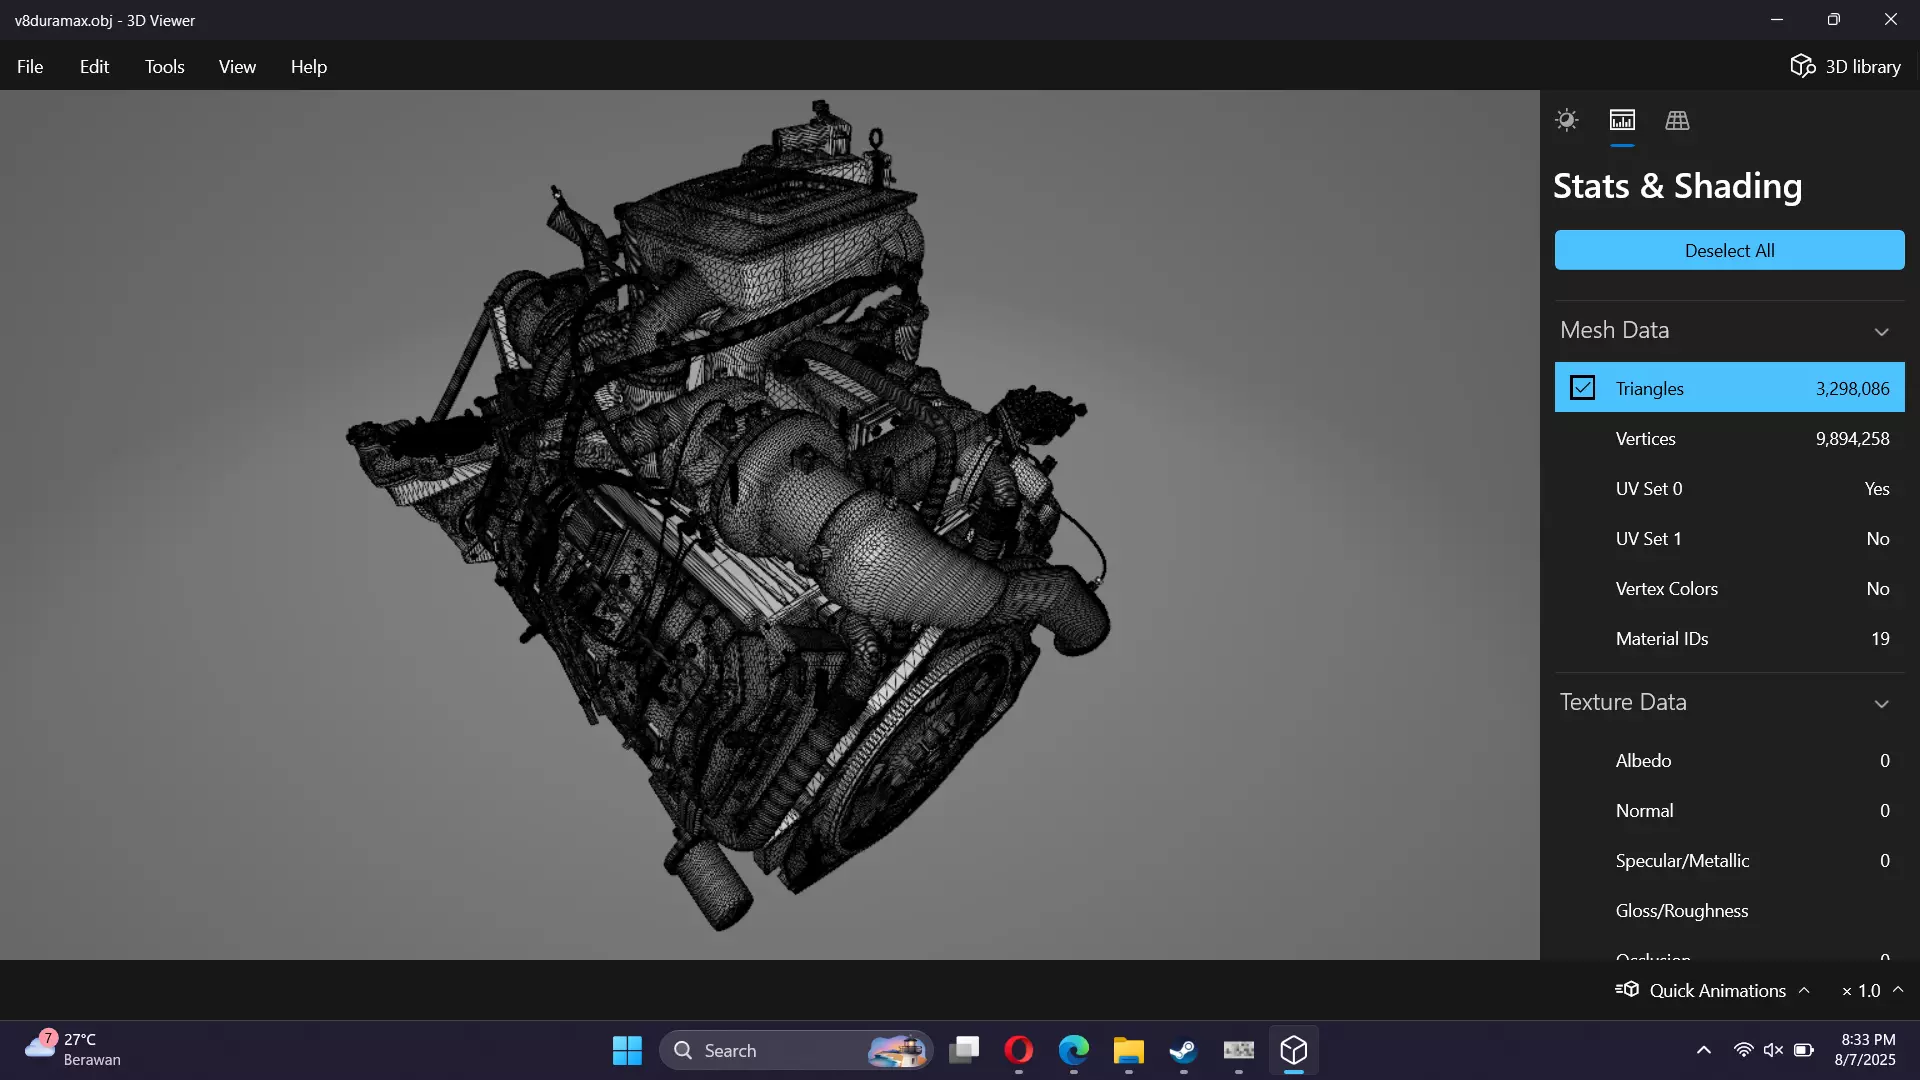This screenshot has height=1080, width=1920.
Task: Collapse the Mesh Data section
Action: tap(1881, 331)
